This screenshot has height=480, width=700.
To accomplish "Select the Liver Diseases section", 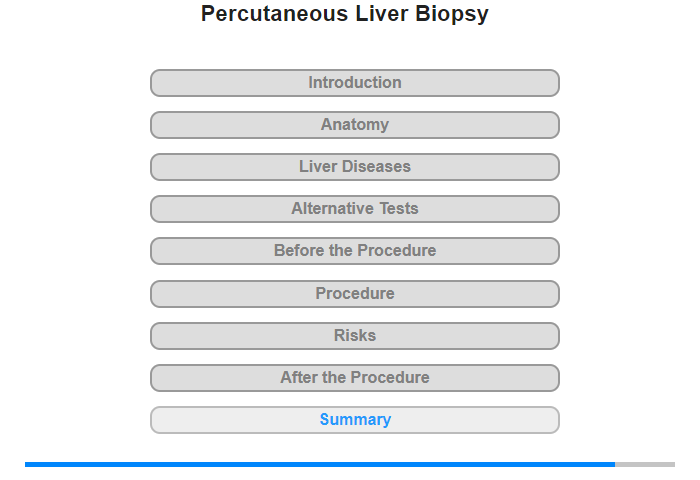I will pyautogui.click(x=354, y=167).
